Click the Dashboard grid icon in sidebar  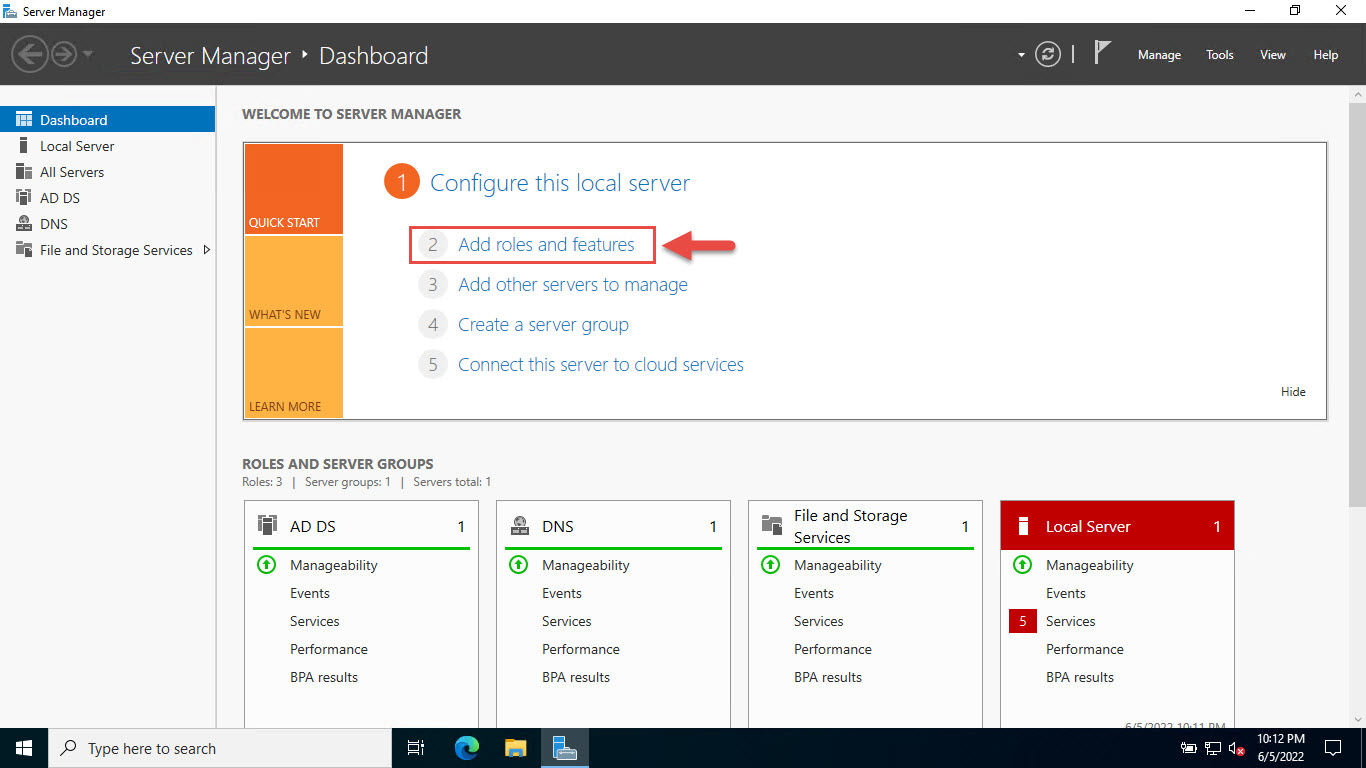point(24,119)
